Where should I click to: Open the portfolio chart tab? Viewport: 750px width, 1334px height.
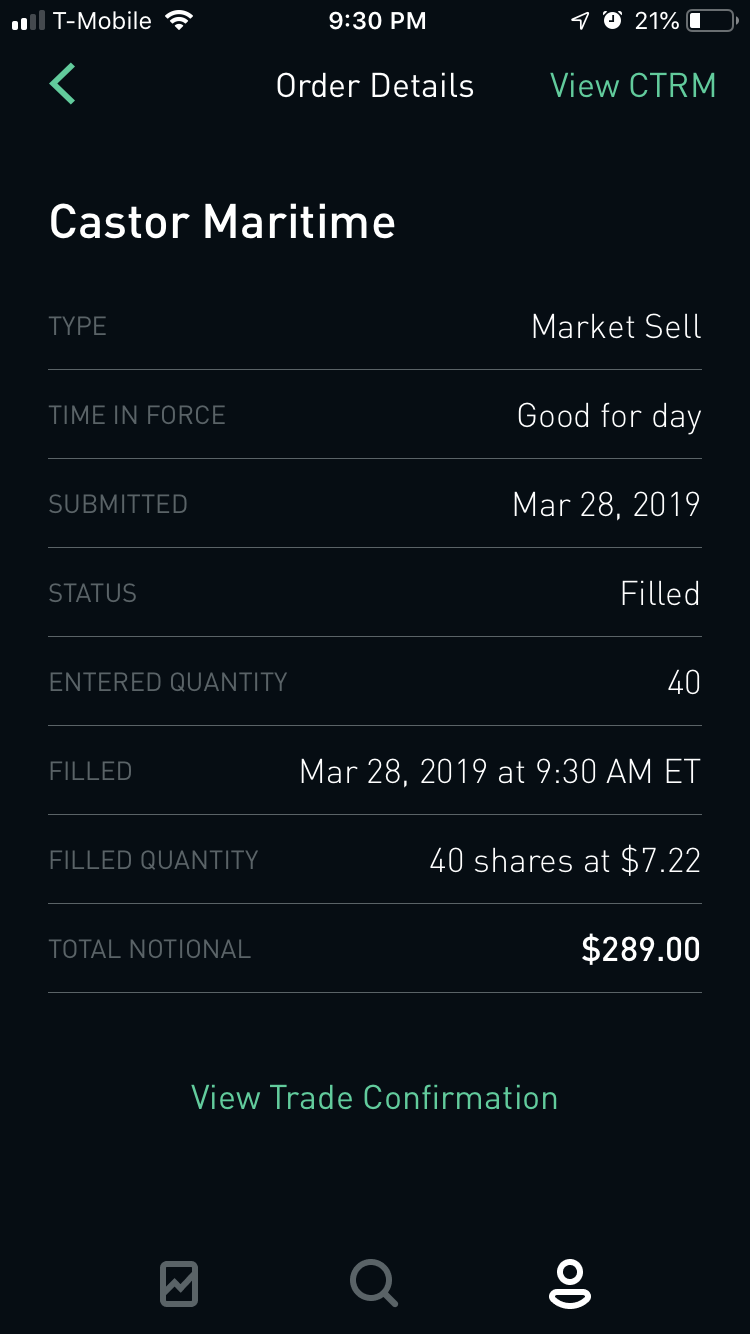click(x=179, y=1283)
